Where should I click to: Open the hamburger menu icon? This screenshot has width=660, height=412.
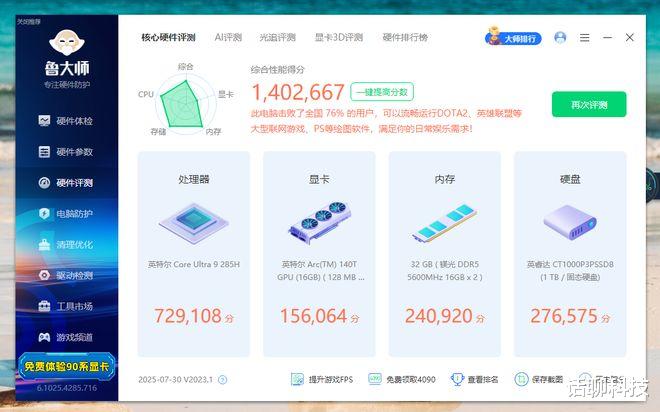[585, 37]
